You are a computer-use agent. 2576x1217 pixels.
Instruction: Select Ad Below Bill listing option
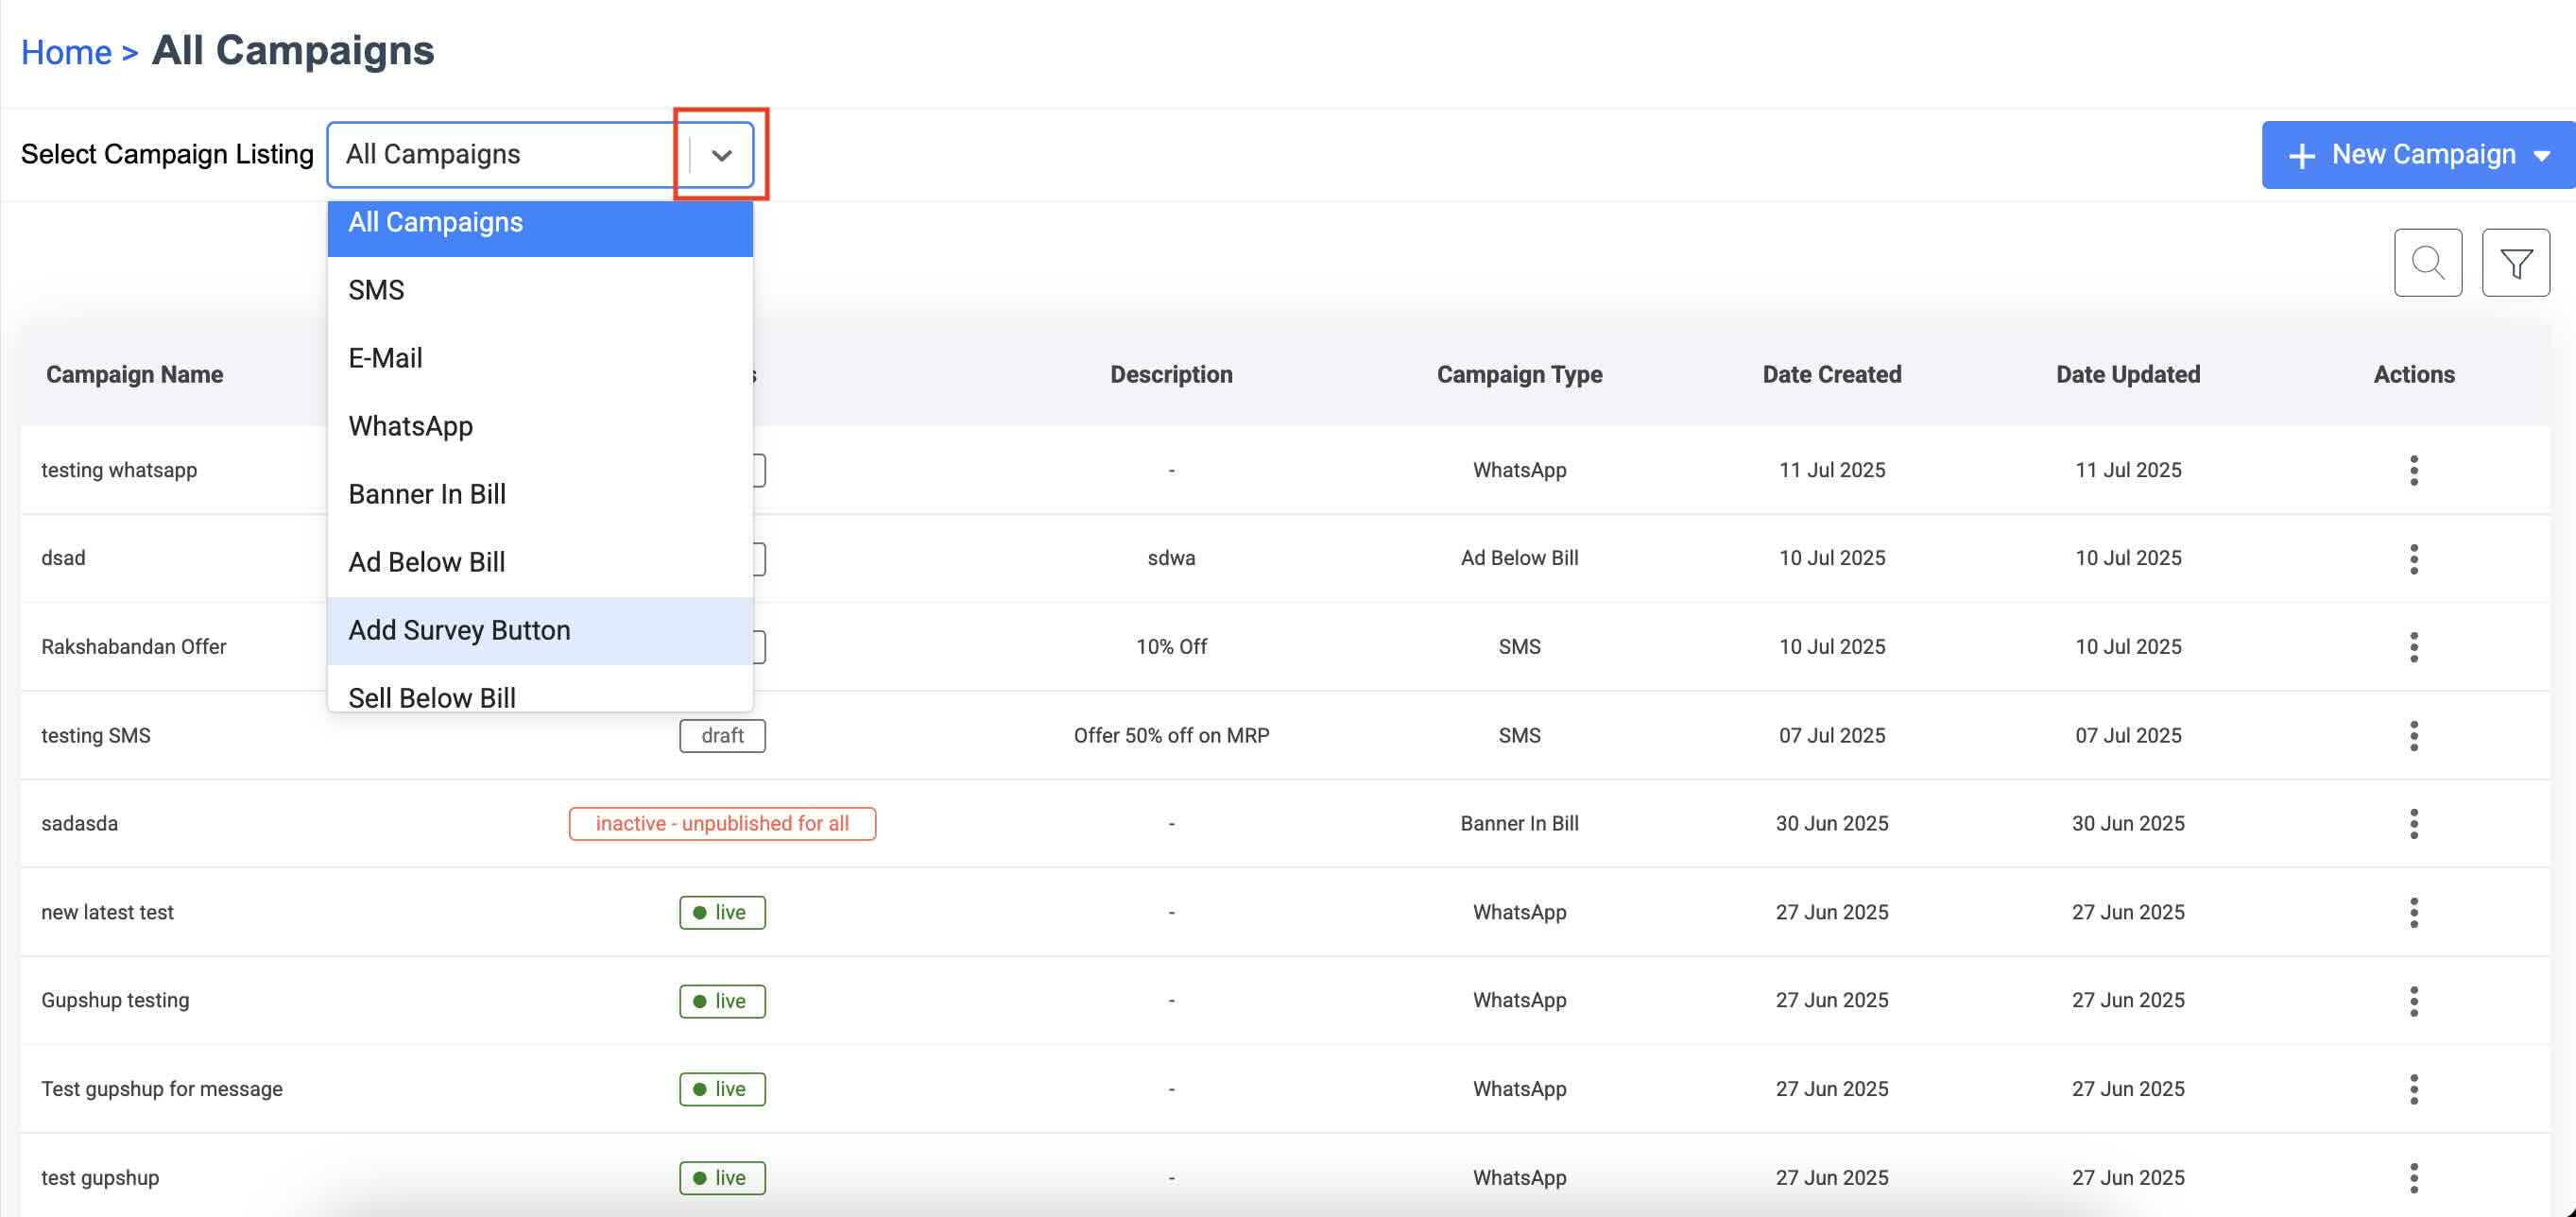[426, 562]
